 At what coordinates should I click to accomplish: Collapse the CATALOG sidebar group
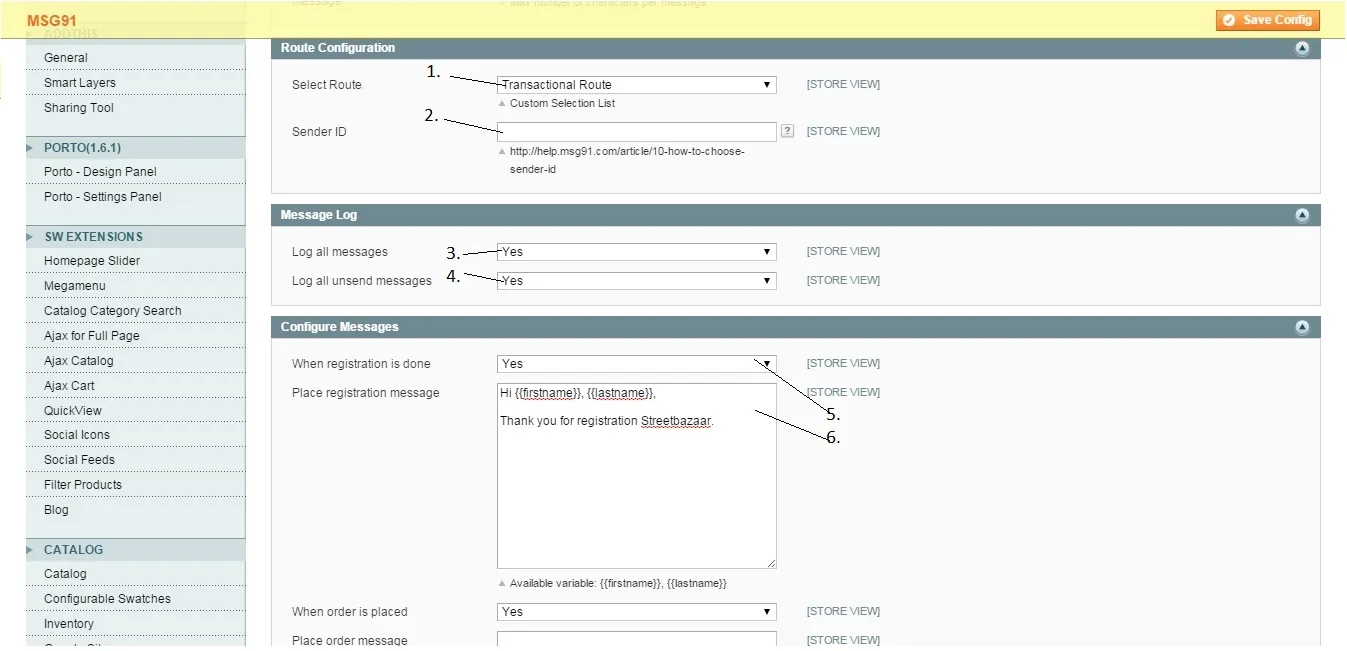pyautogui.click(x=136, y=550)
